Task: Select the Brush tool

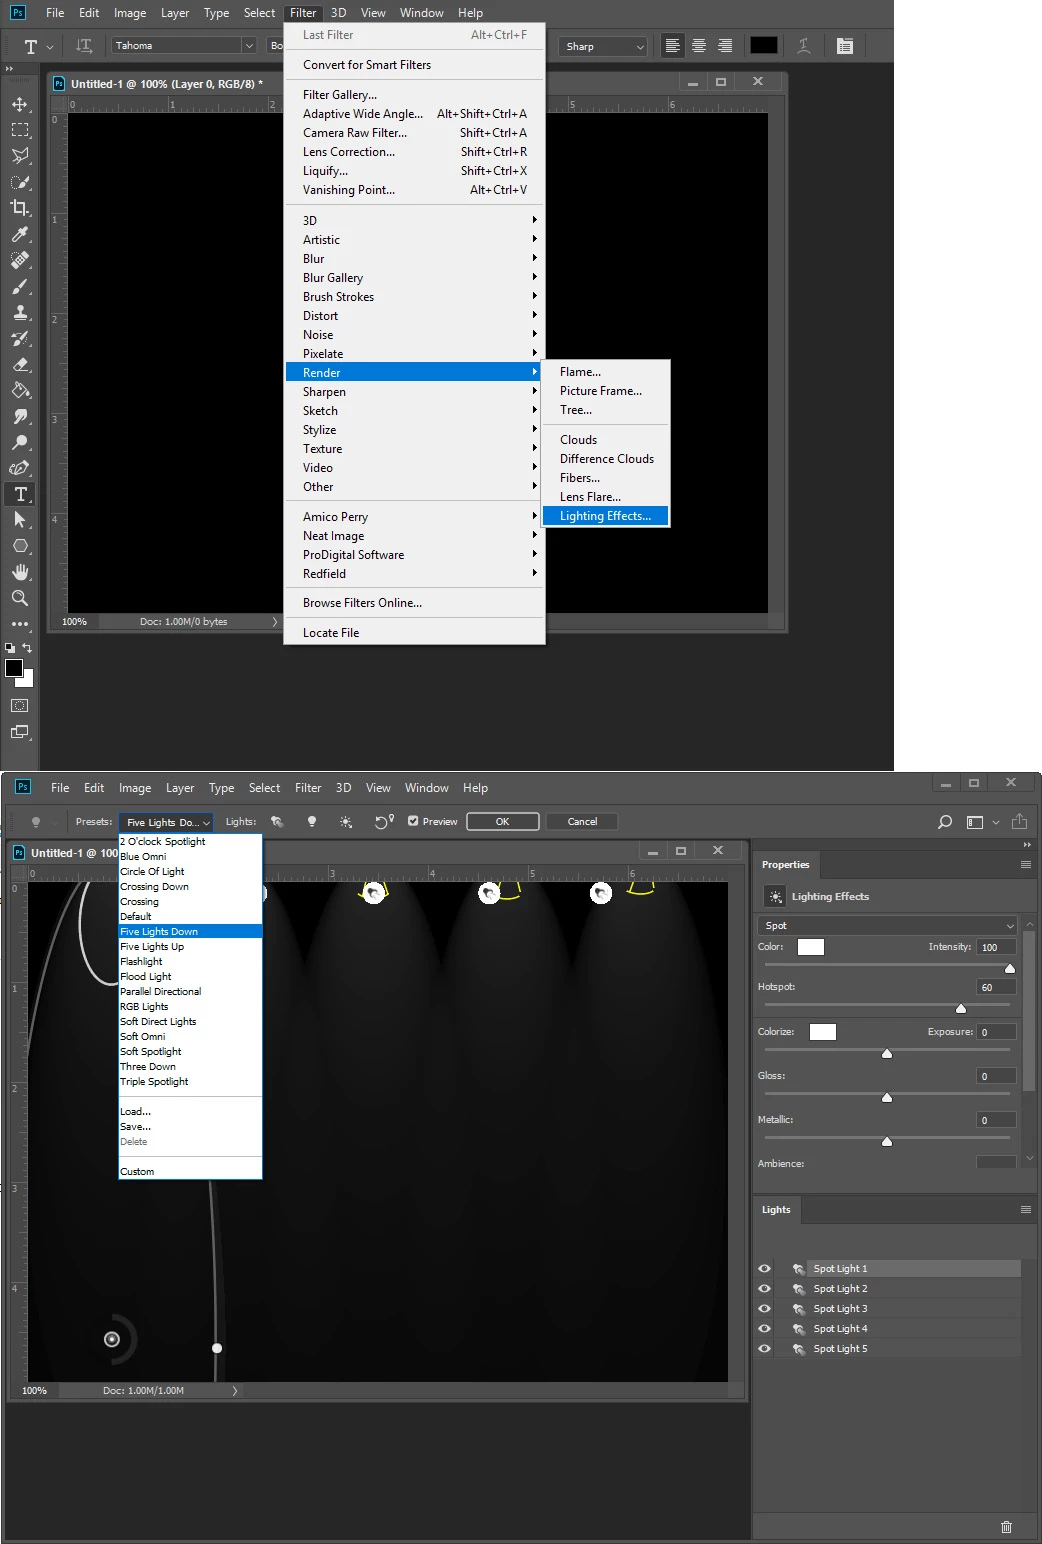Action: pos(20,287)
